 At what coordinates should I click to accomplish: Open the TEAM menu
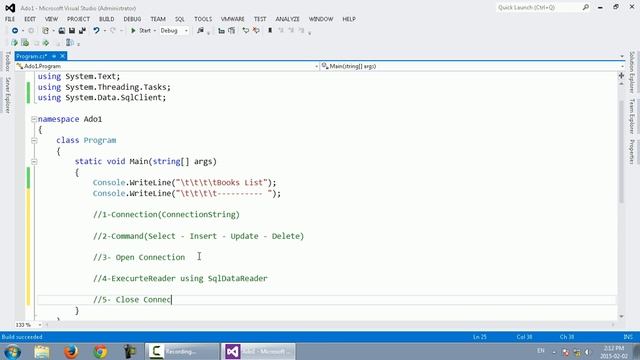click(x=158, y=19)
